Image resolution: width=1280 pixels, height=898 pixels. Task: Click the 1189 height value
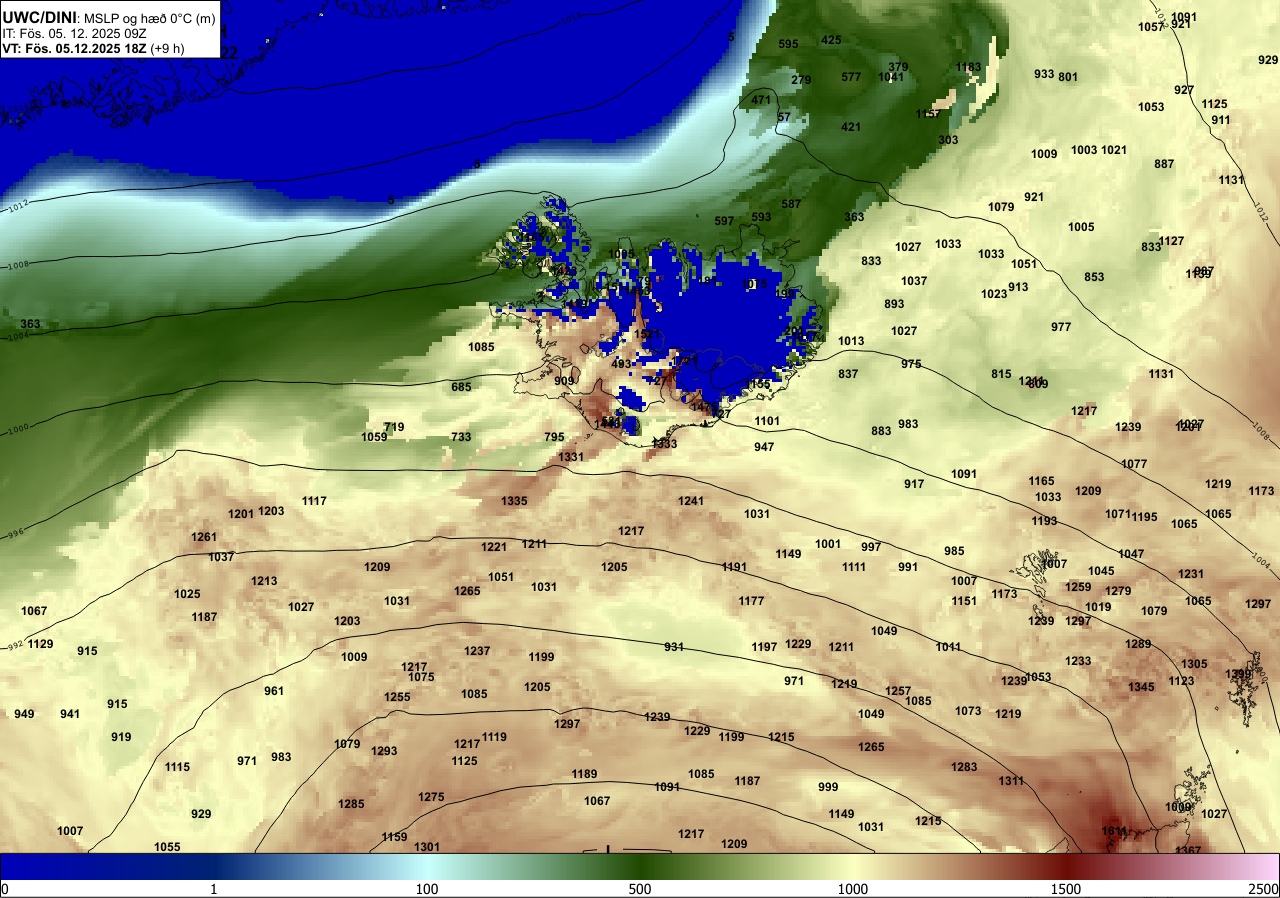point(584,774)
